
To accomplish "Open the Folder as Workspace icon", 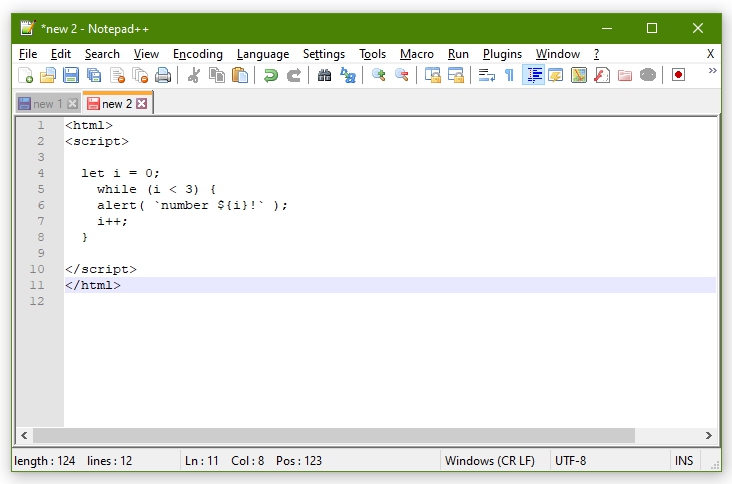I will [625, 75].
